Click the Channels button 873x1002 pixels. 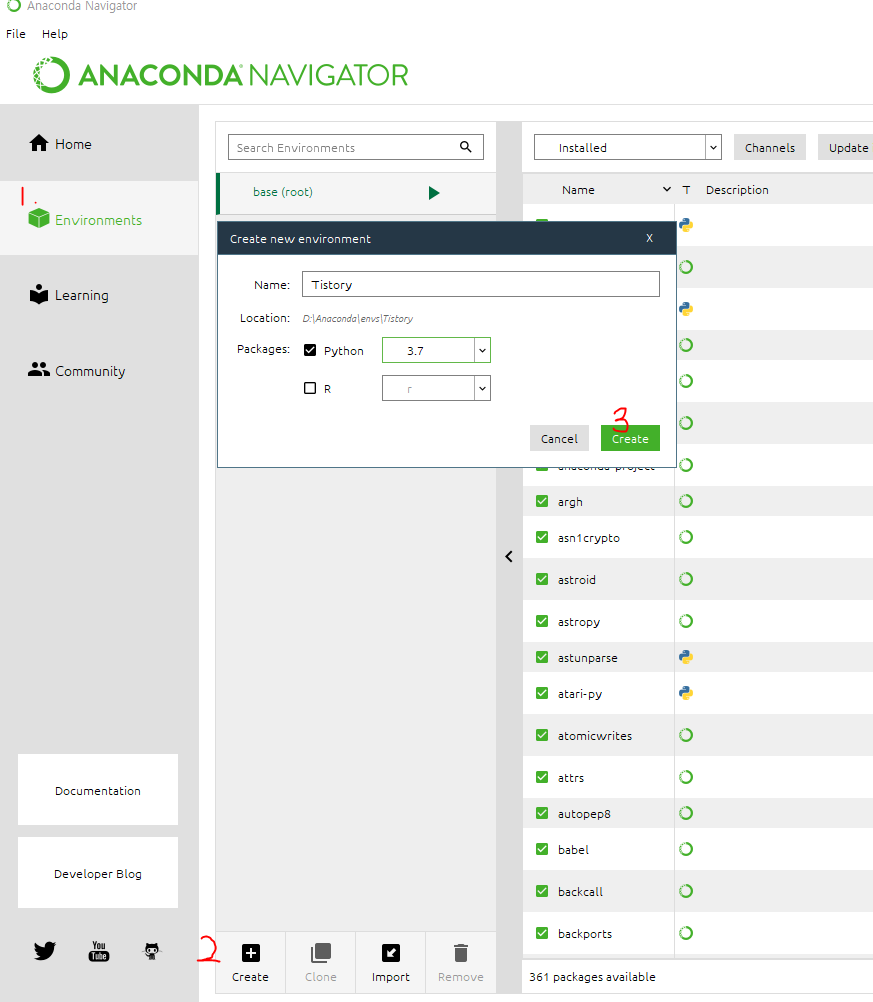[x=769, y=147]
